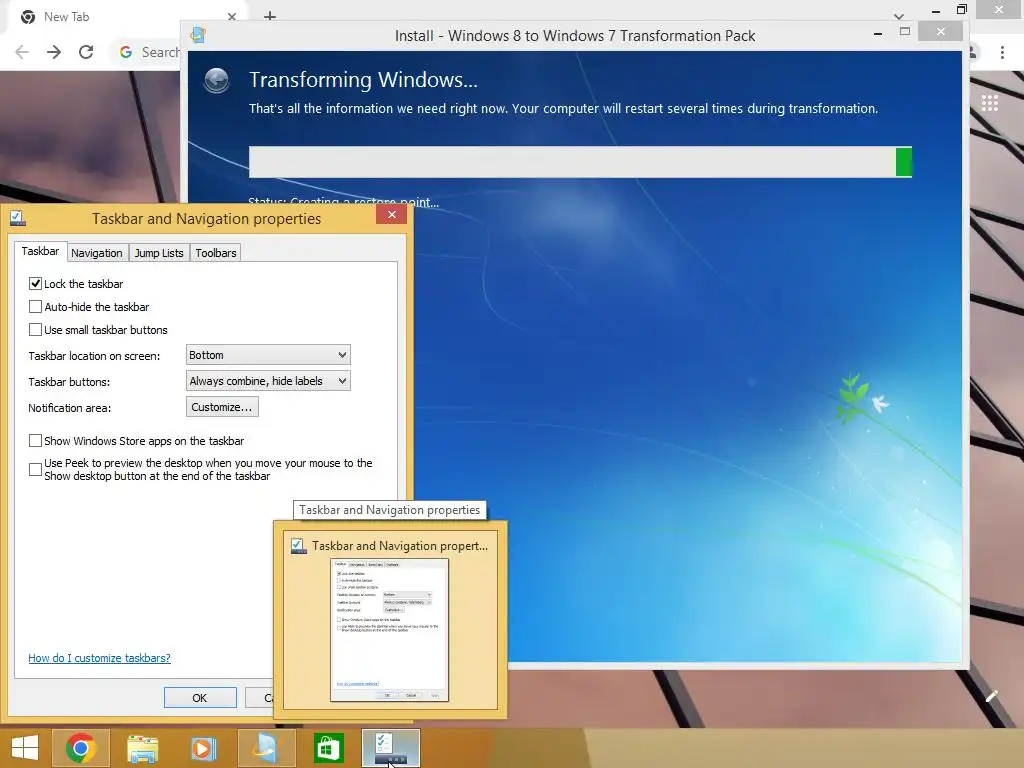The width and height of the screenshot is (1024, 768).
Task: Switch to the Taskbar tab
Action: 40,251
